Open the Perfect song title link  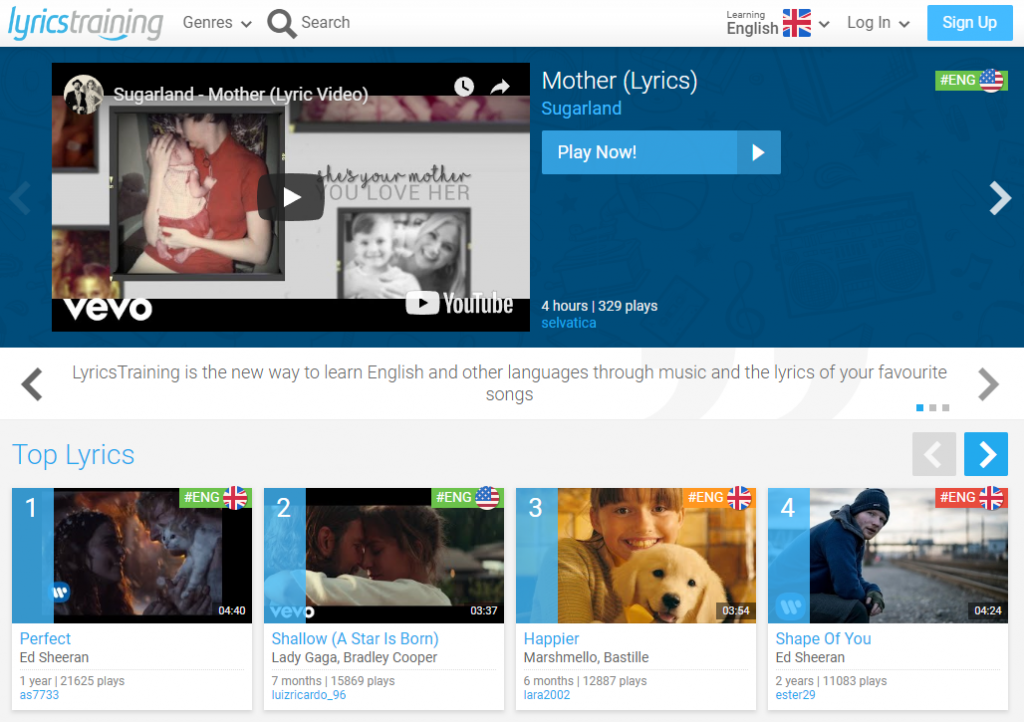pos(45,638)
